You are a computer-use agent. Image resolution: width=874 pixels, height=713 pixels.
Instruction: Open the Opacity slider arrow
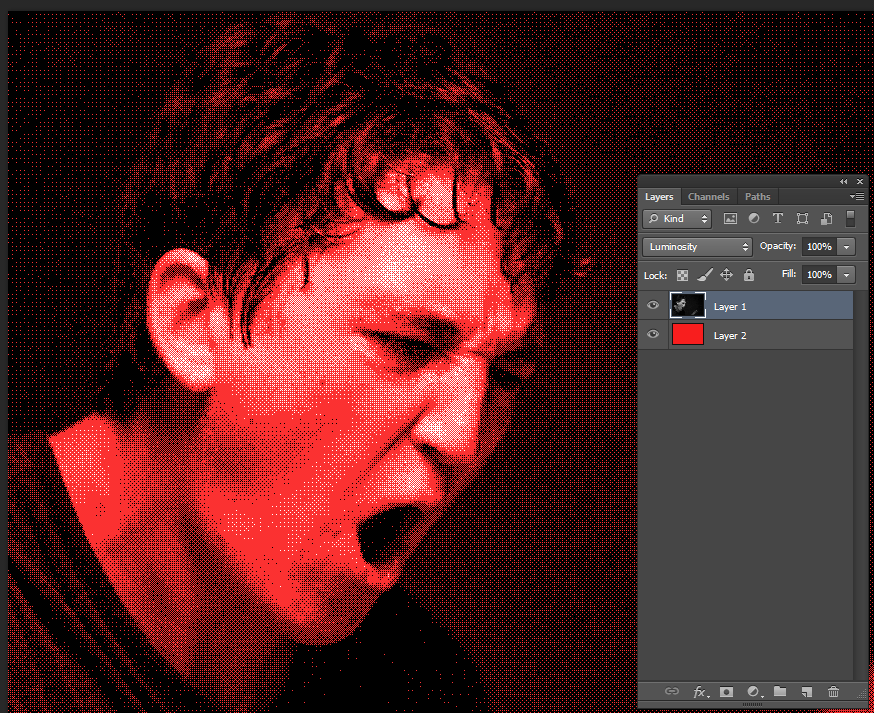846,246
